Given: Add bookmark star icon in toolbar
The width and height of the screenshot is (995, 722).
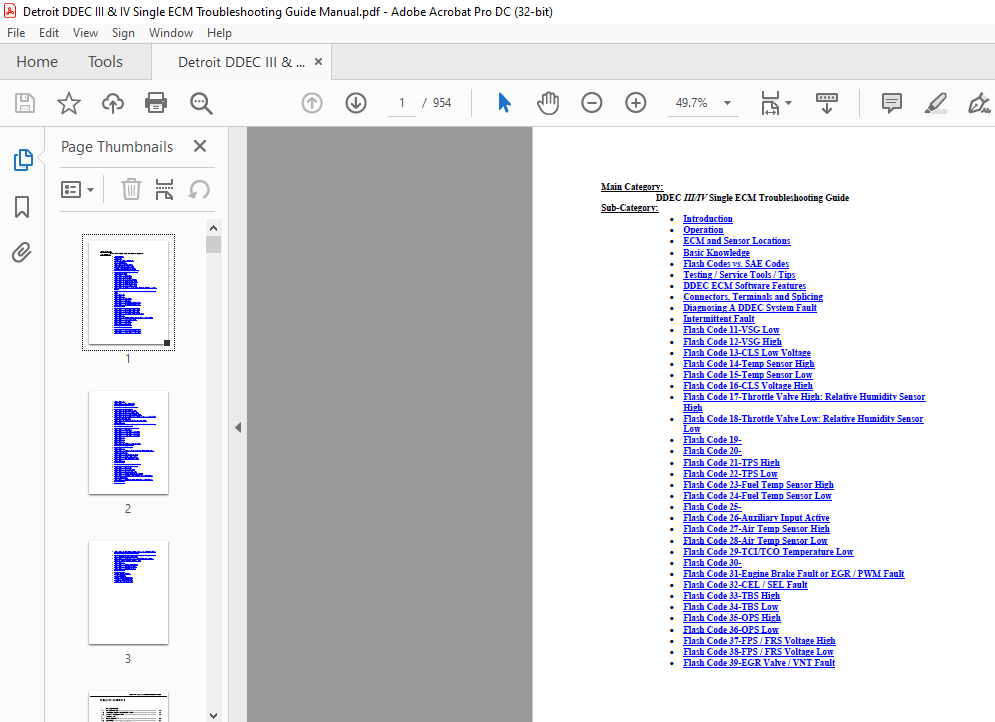Looking at the screenshot, I should [69, 103].
